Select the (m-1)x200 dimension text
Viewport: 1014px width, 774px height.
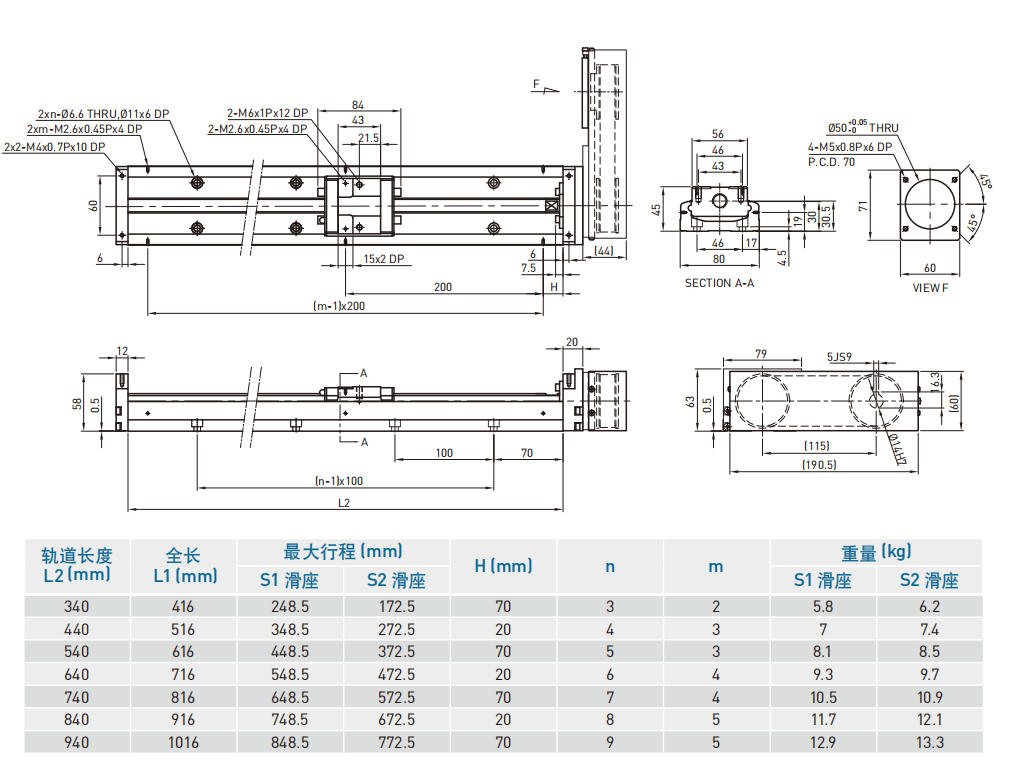[x=339, y=306]
